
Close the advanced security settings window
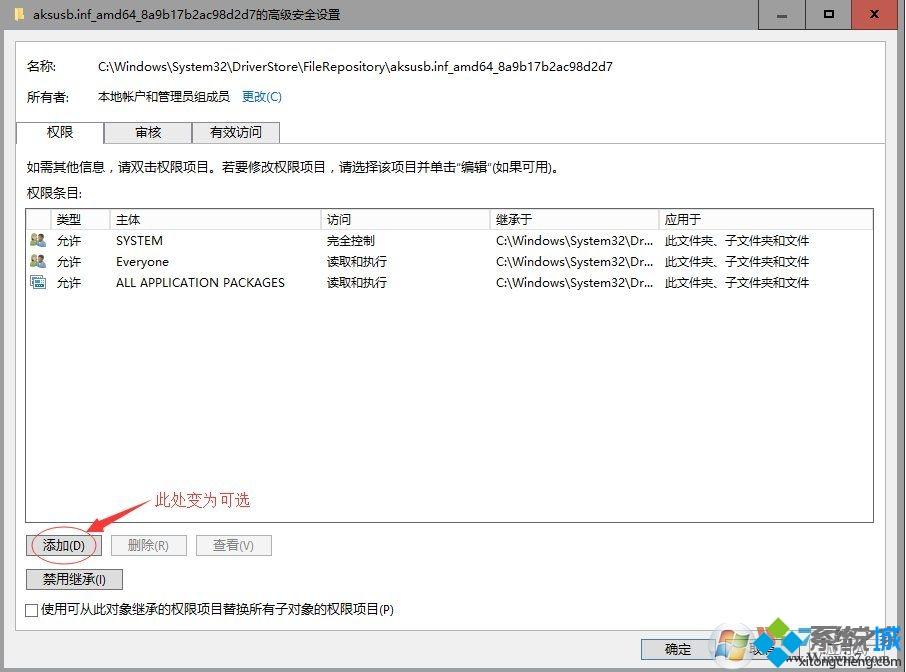point(874,14)
